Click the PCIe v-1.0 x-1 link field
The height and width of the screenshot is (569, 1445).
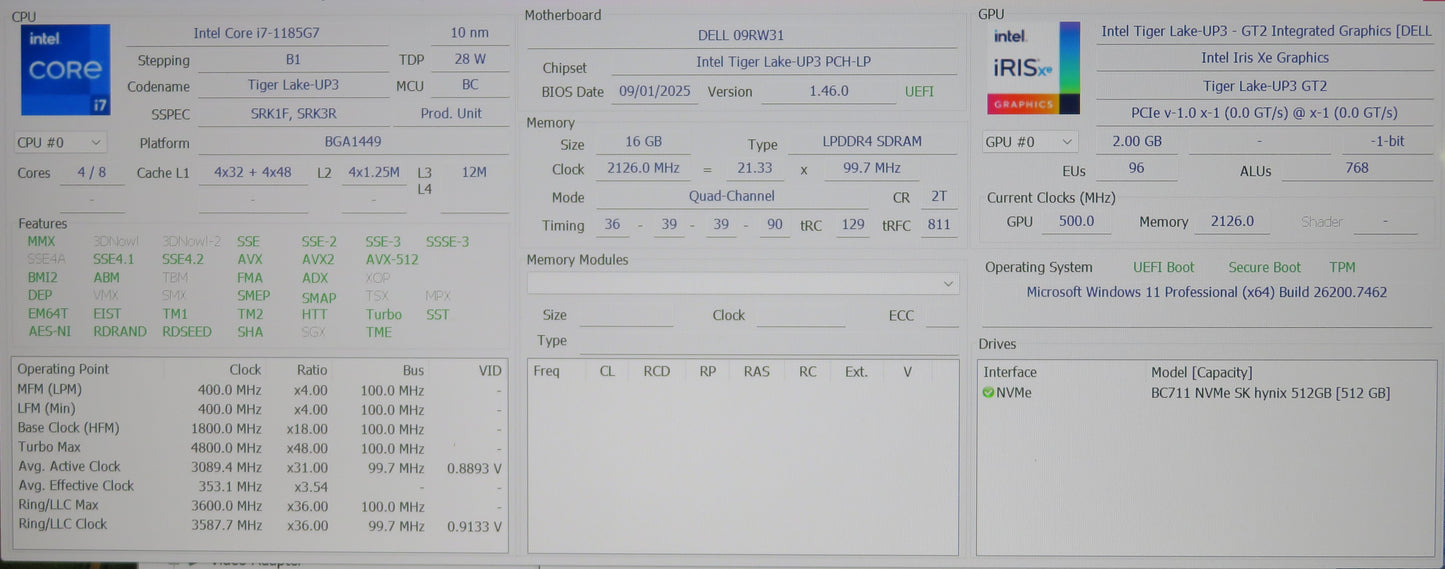1265,113
